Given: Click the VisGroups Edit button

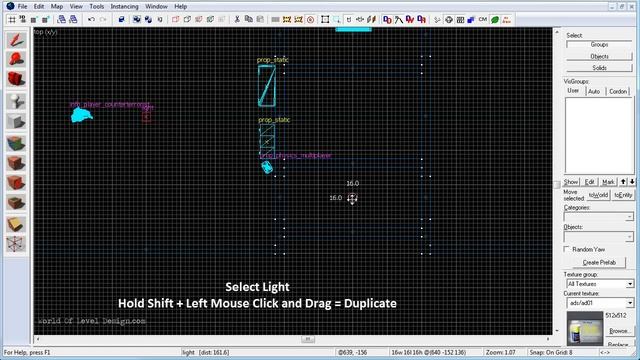Looking at the screenshot, I should pyautogui.click(x=589, y=182).
